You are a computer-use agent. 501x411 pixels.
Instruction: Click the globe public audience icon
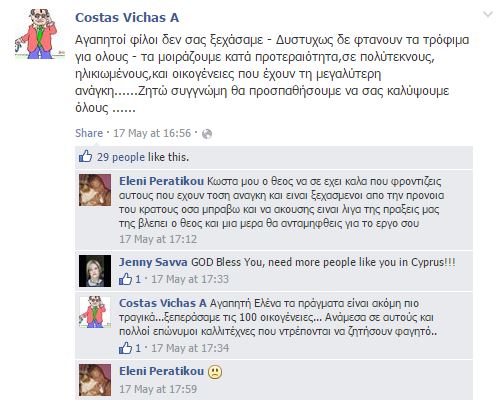click(x=207, y=134)
